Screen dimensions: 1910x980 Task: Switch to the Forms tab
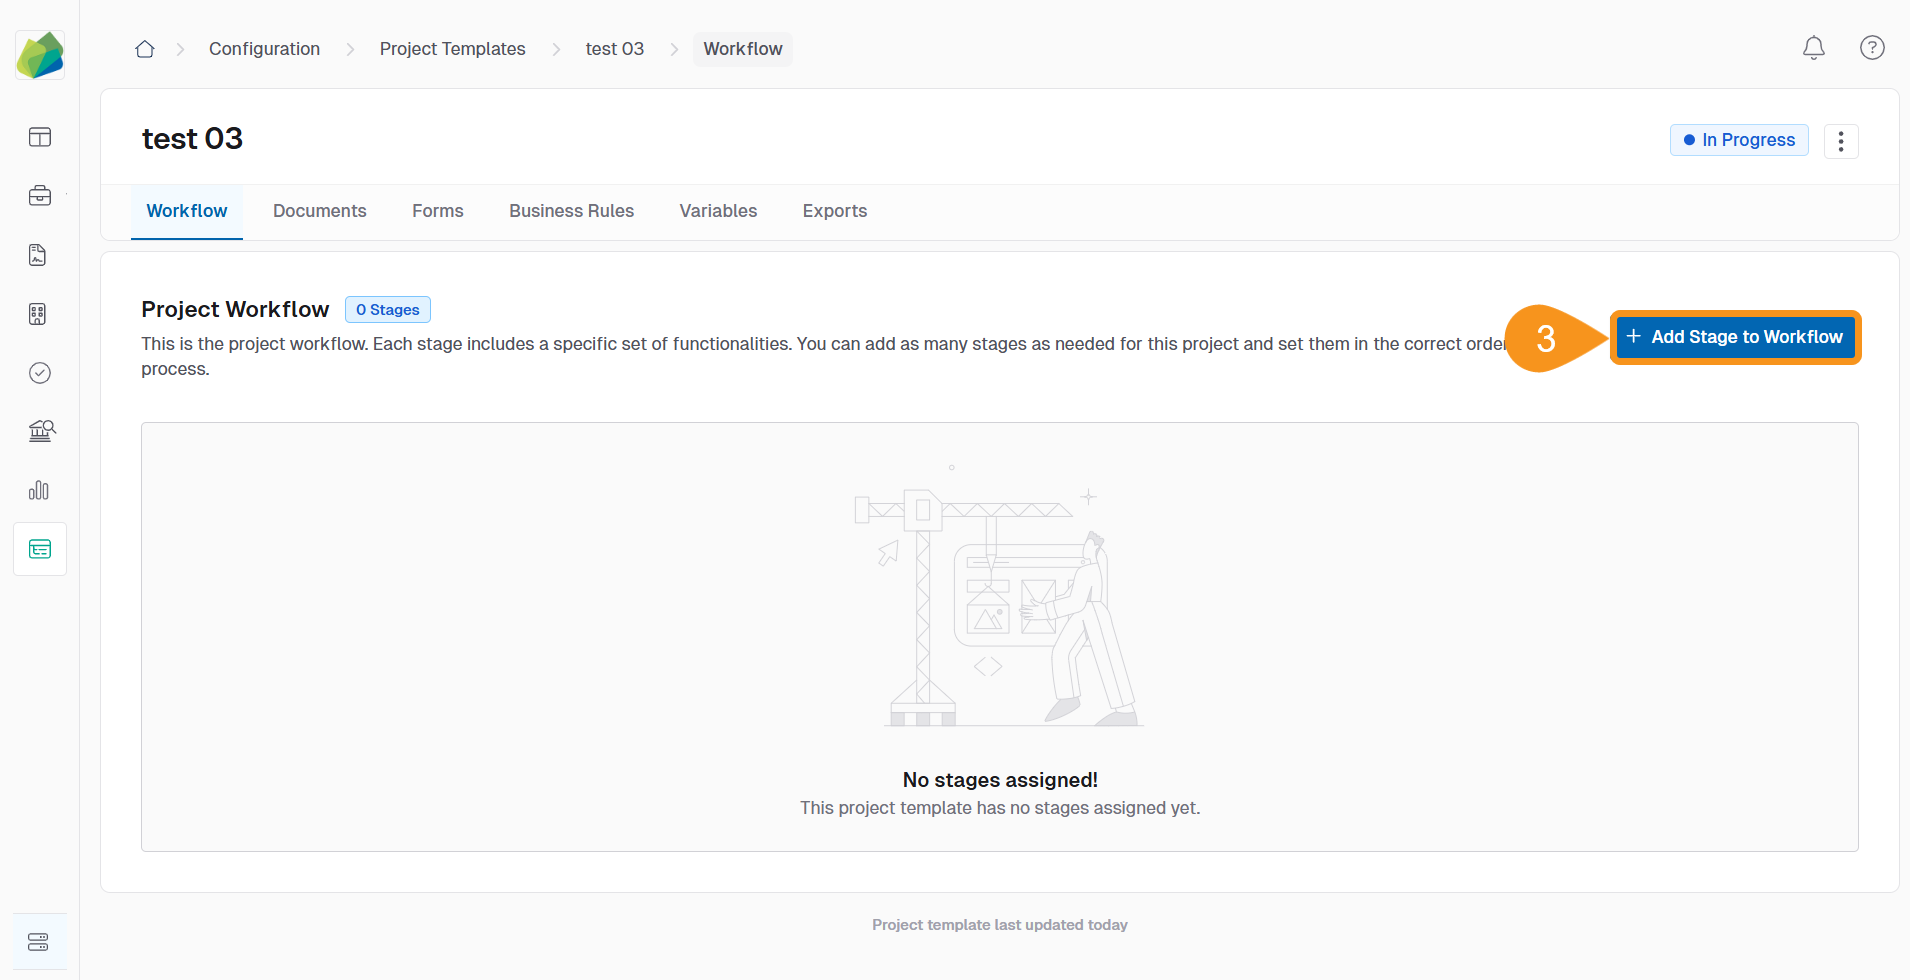437,211
